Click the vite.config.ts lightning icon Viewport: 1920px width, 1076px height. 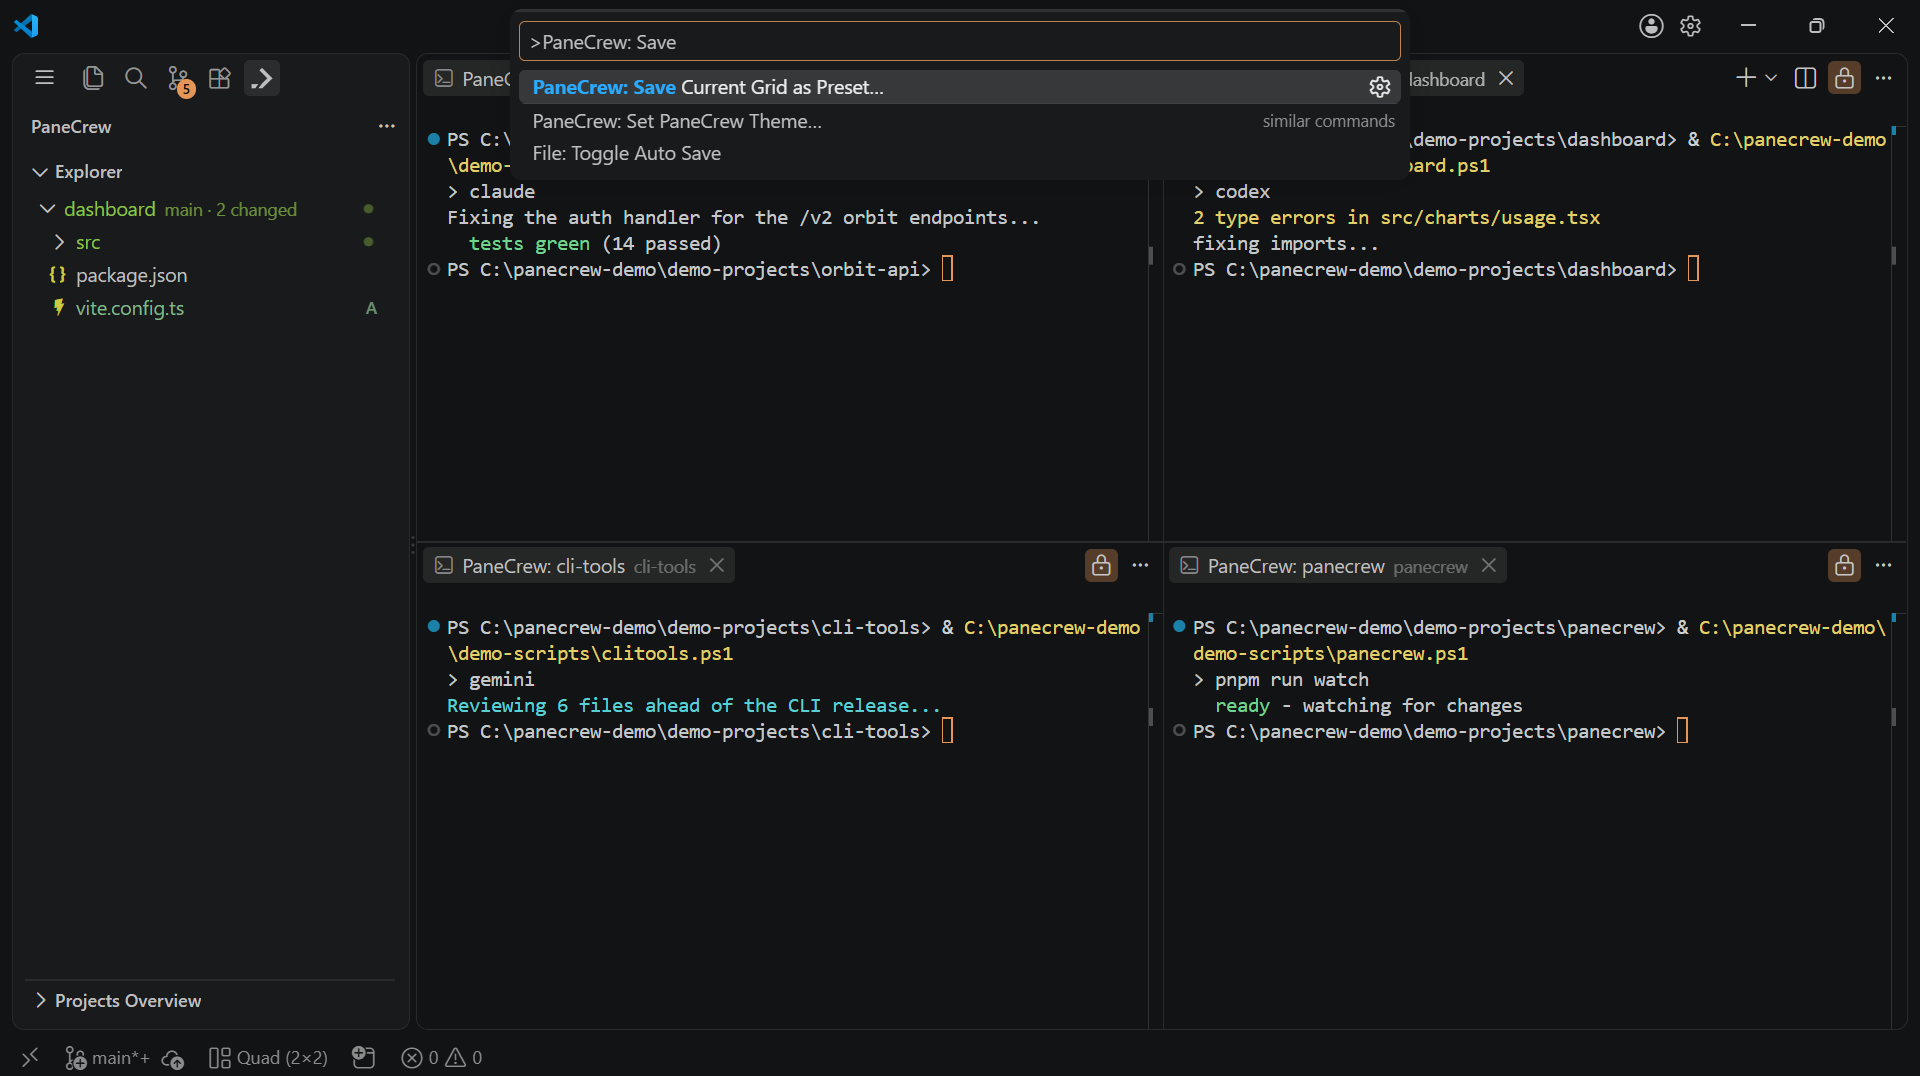[x=59, y=308]
